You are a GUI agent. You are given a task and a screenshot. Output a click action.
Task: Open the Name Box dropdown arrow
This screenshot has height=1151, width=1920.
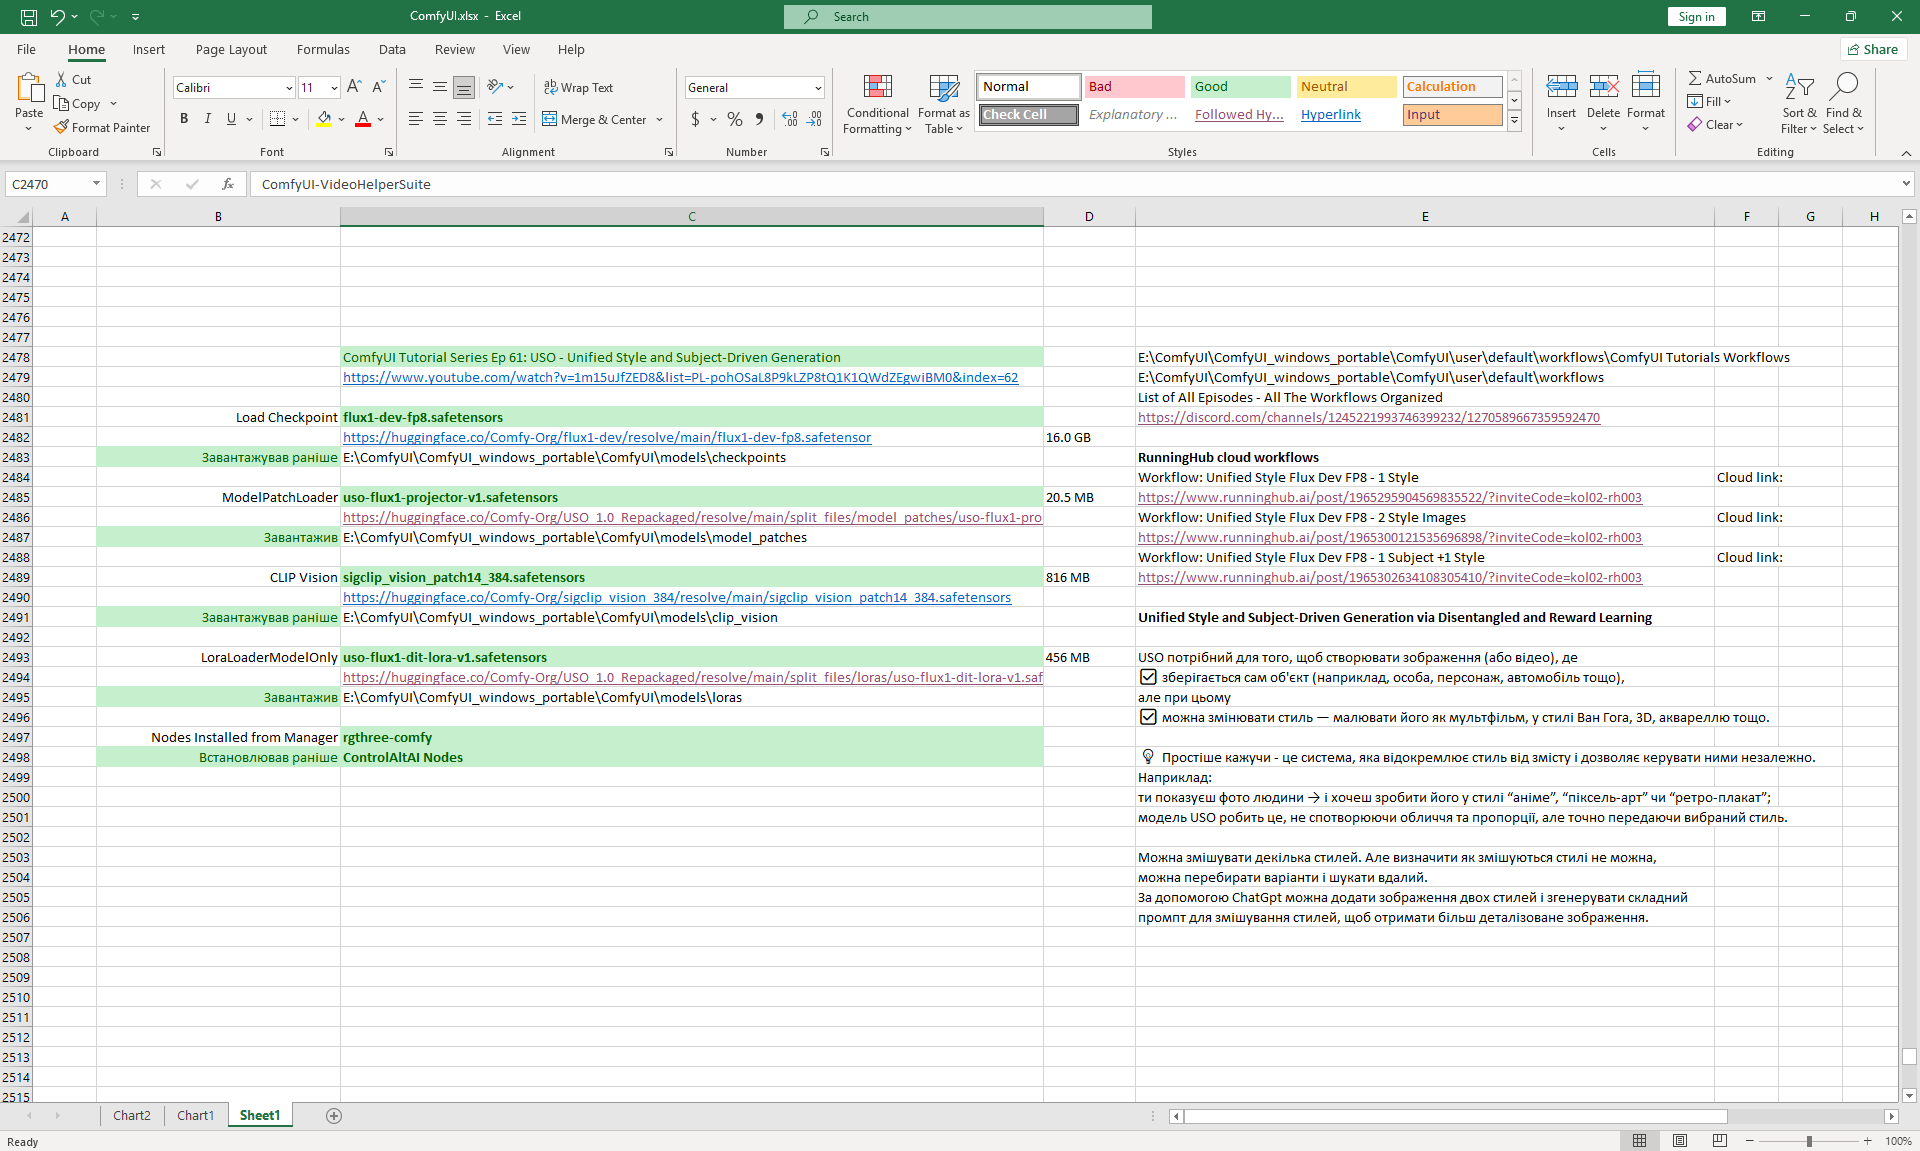[x=96, y=184]
